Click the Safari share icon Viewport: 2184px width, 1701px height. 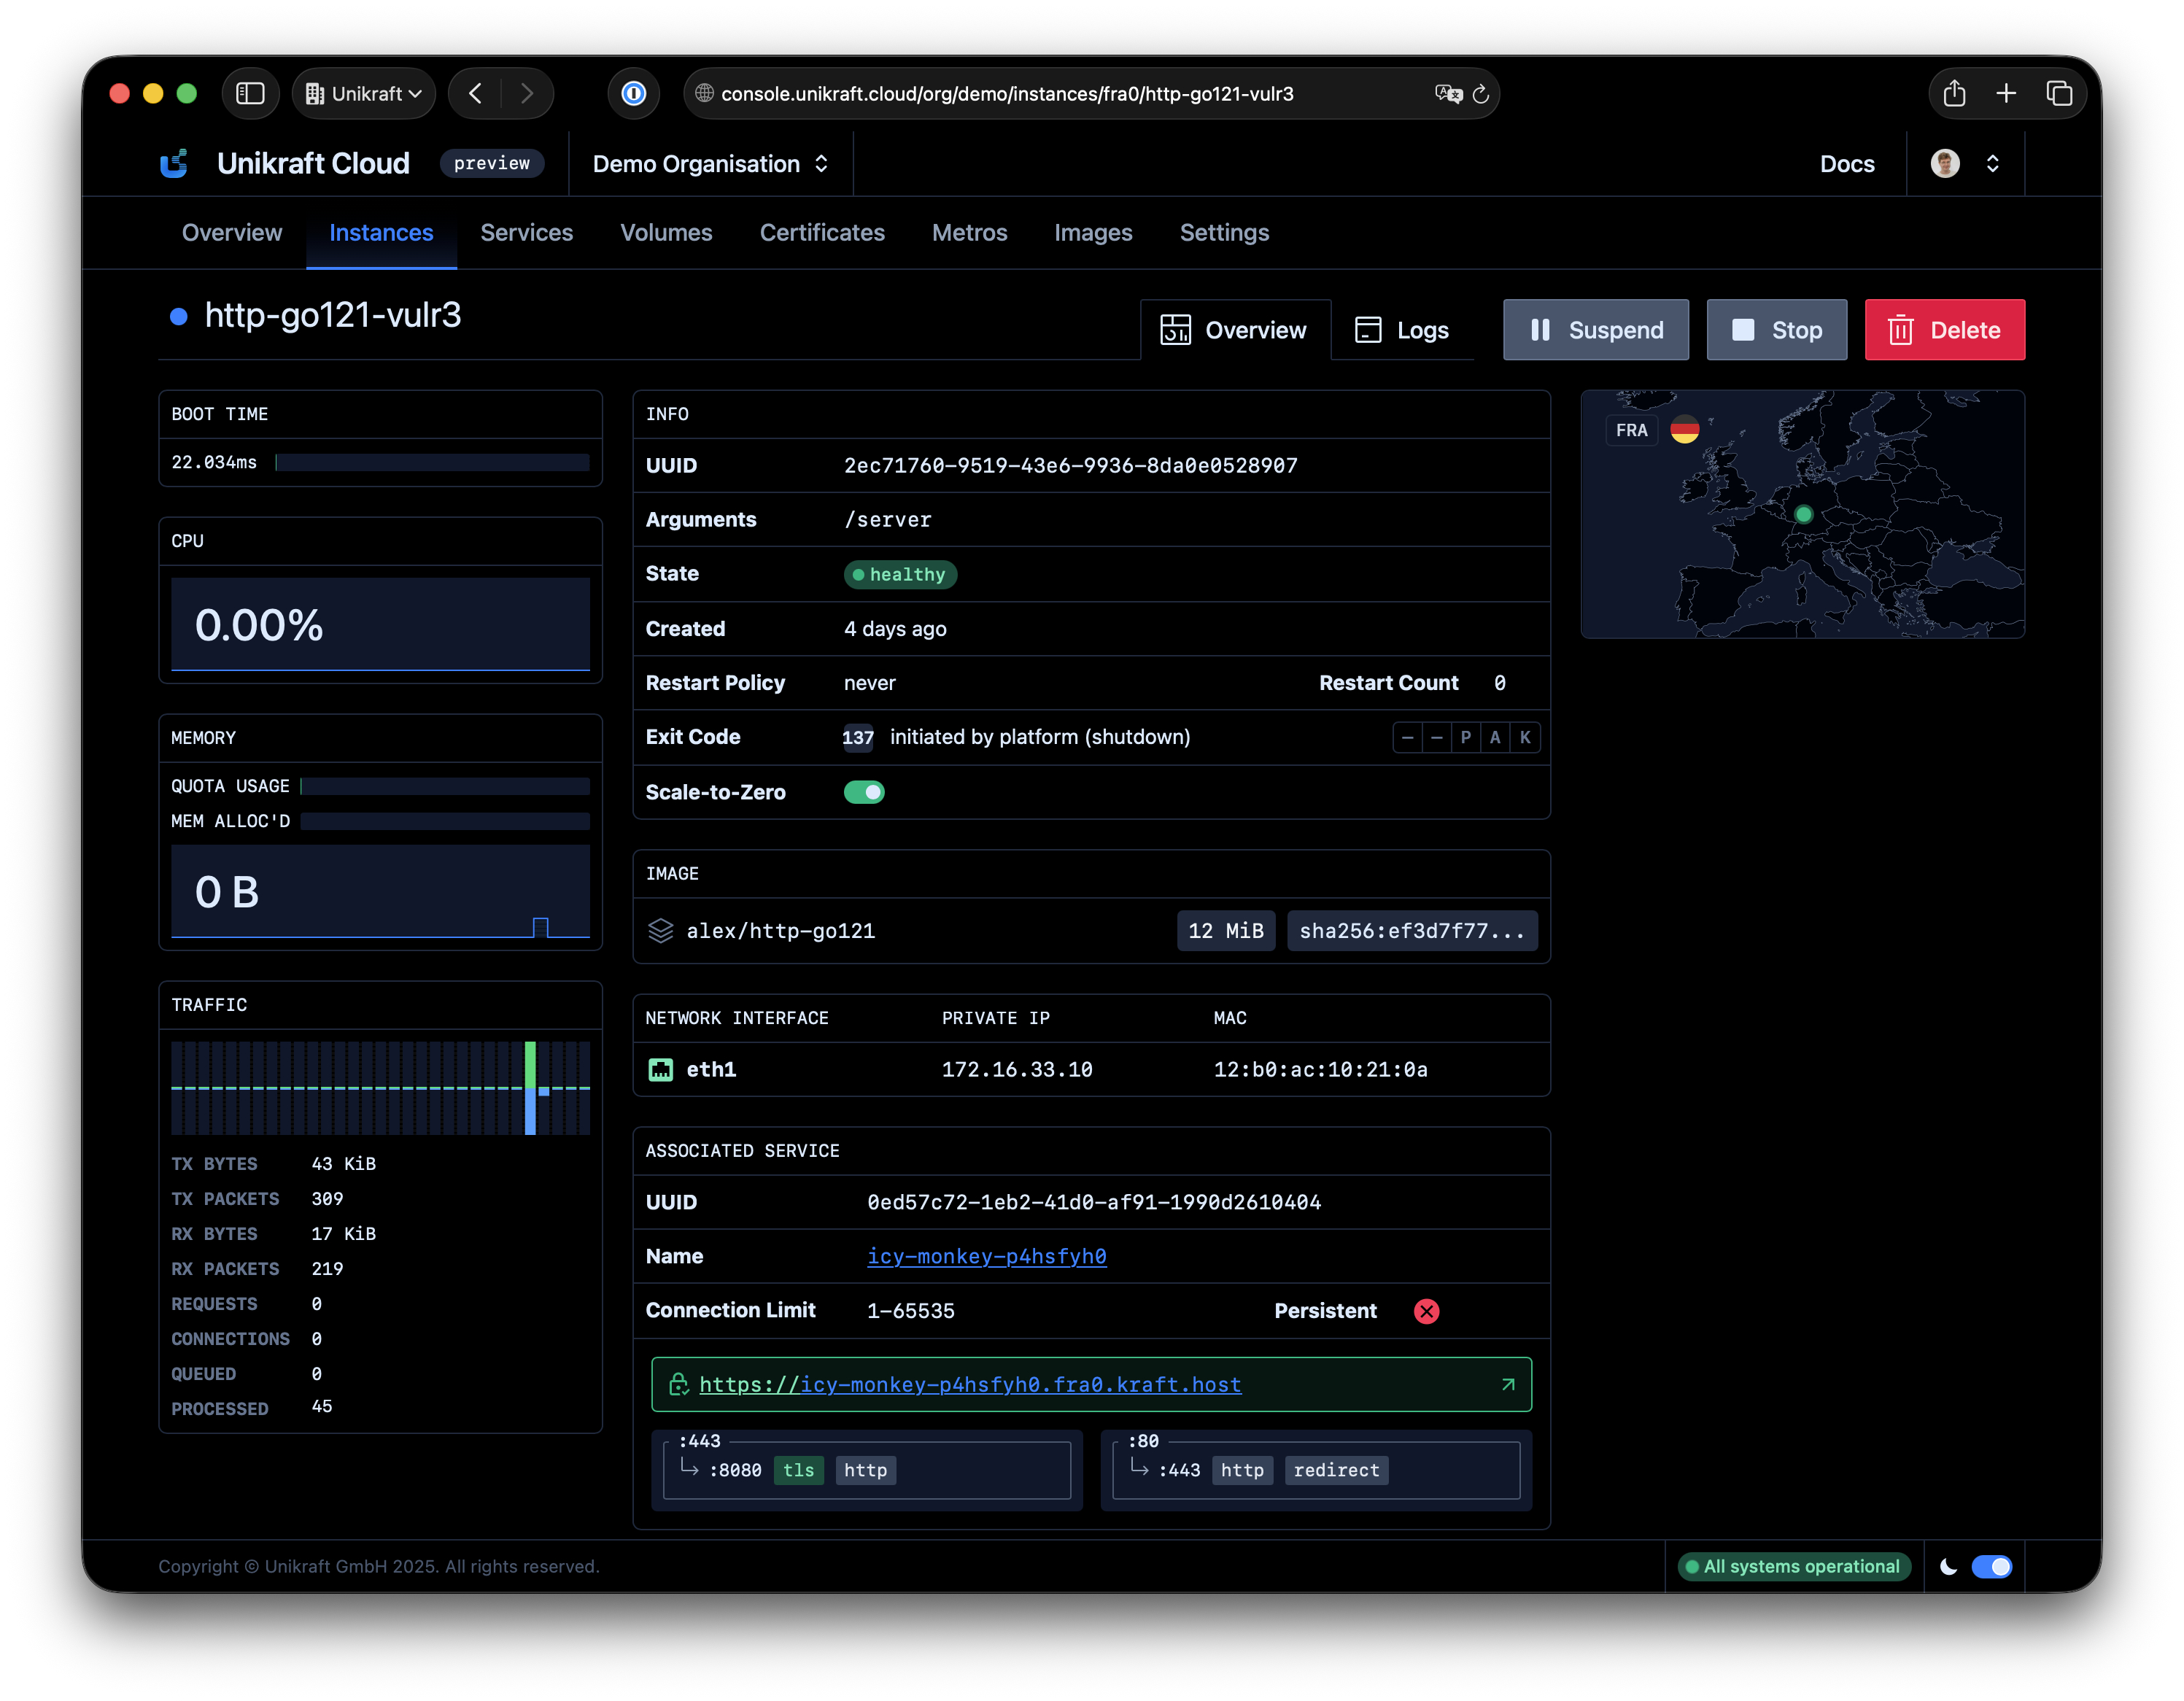[x=1953, y=94]
